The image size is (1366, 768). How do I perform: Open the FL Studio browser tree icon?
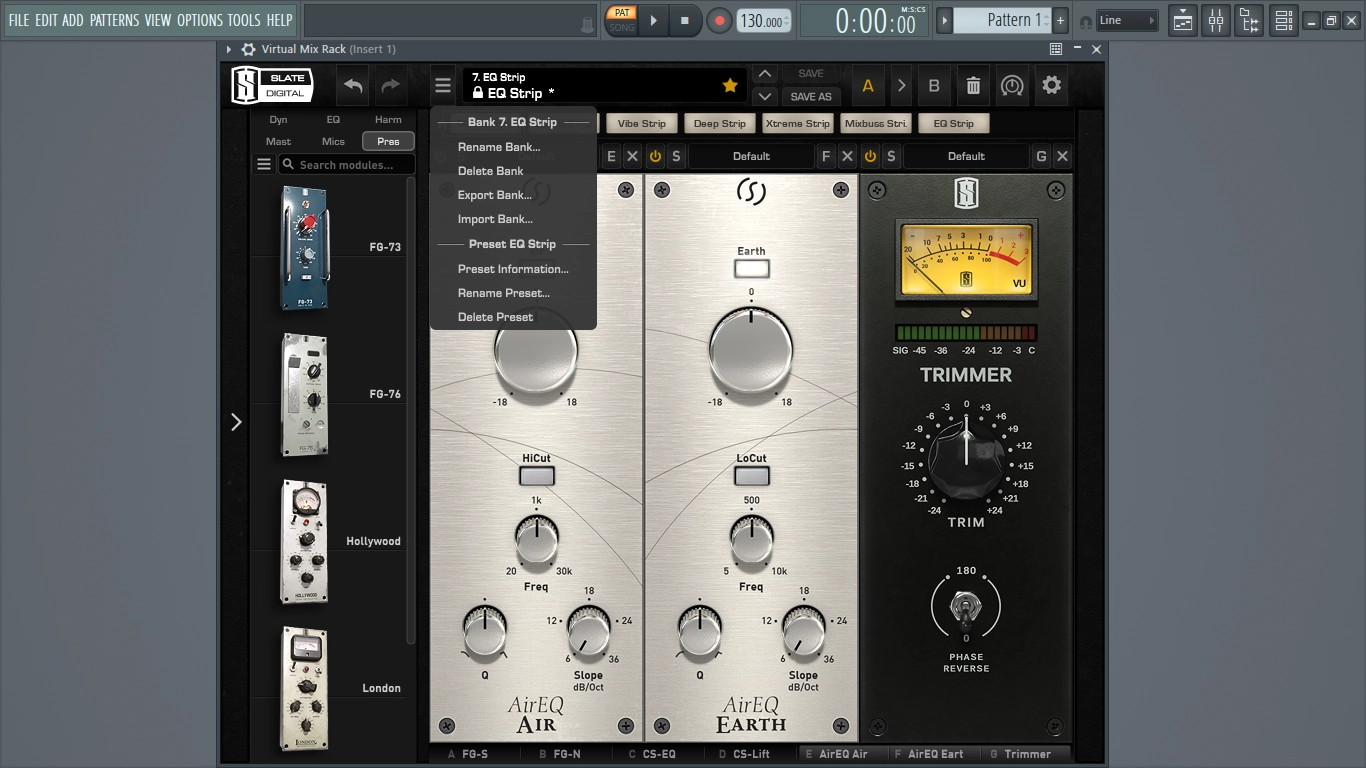click(1250, 20)
